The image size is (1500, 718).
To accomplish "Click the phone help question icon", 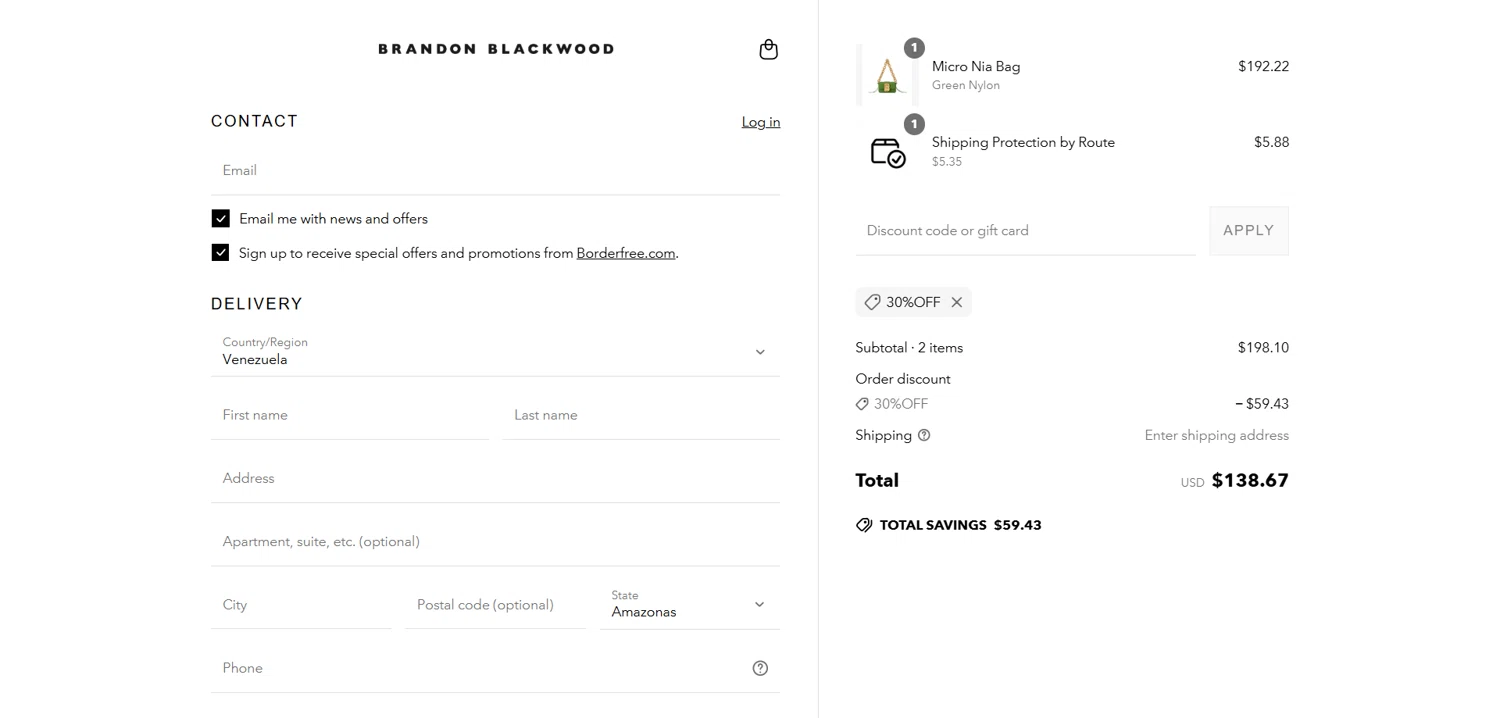I will tap(760, 668).
